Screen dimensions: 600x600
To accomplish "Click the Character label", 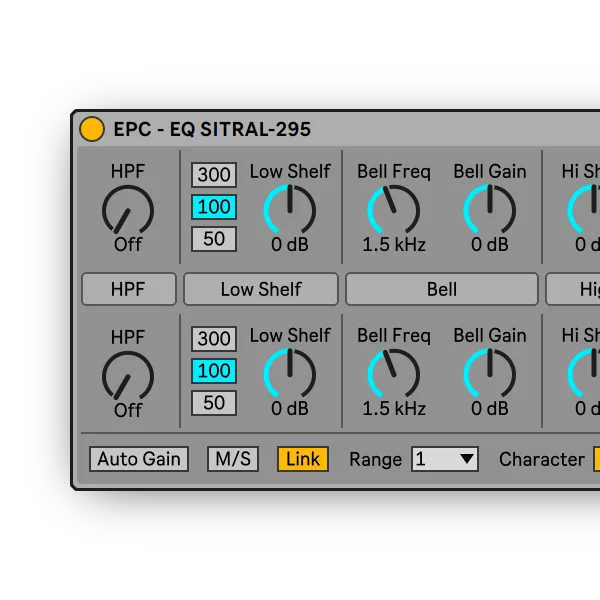I will 542,459.
